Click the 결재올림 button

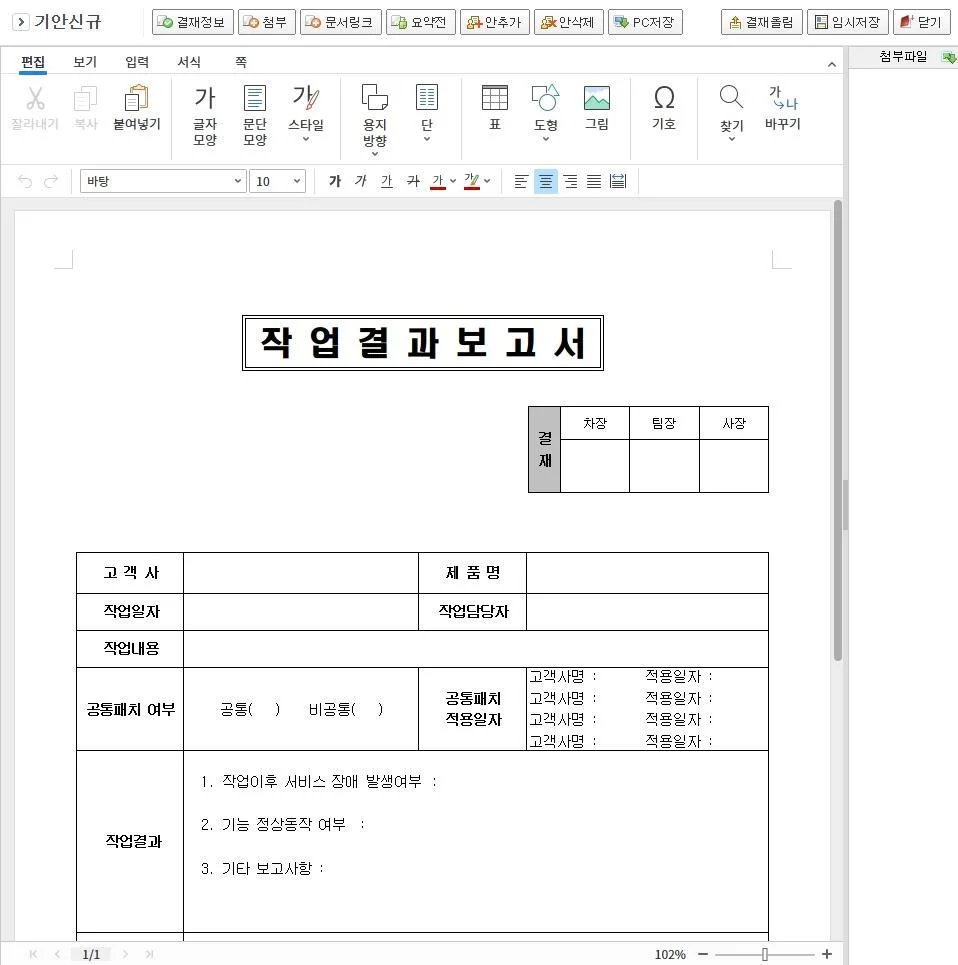(761, 22)
